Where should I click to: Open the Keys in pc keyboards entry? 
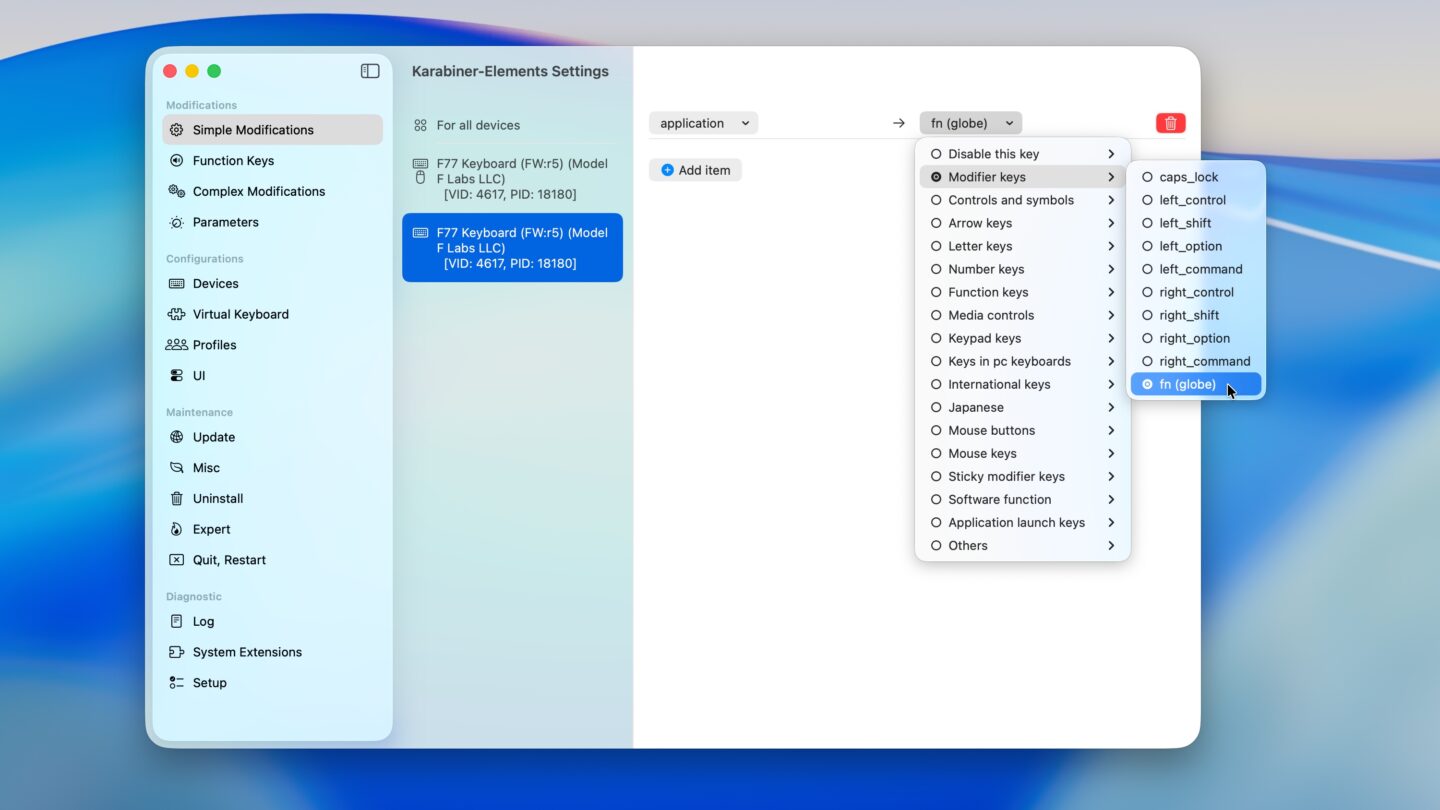(1023, 361)
